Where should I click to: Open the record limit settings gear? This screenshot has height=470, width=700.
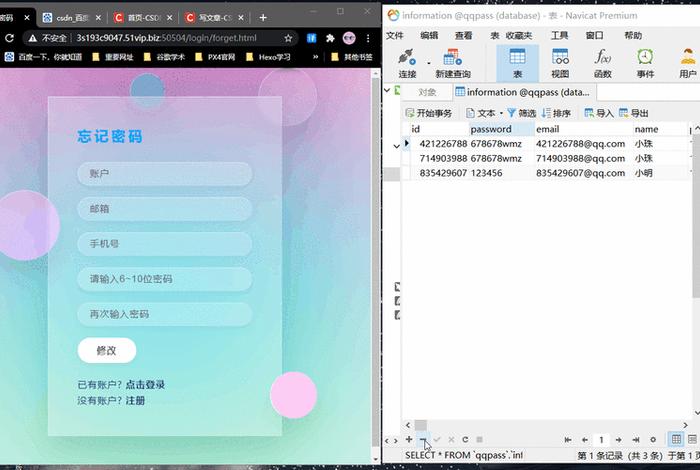tap(653, 440)
